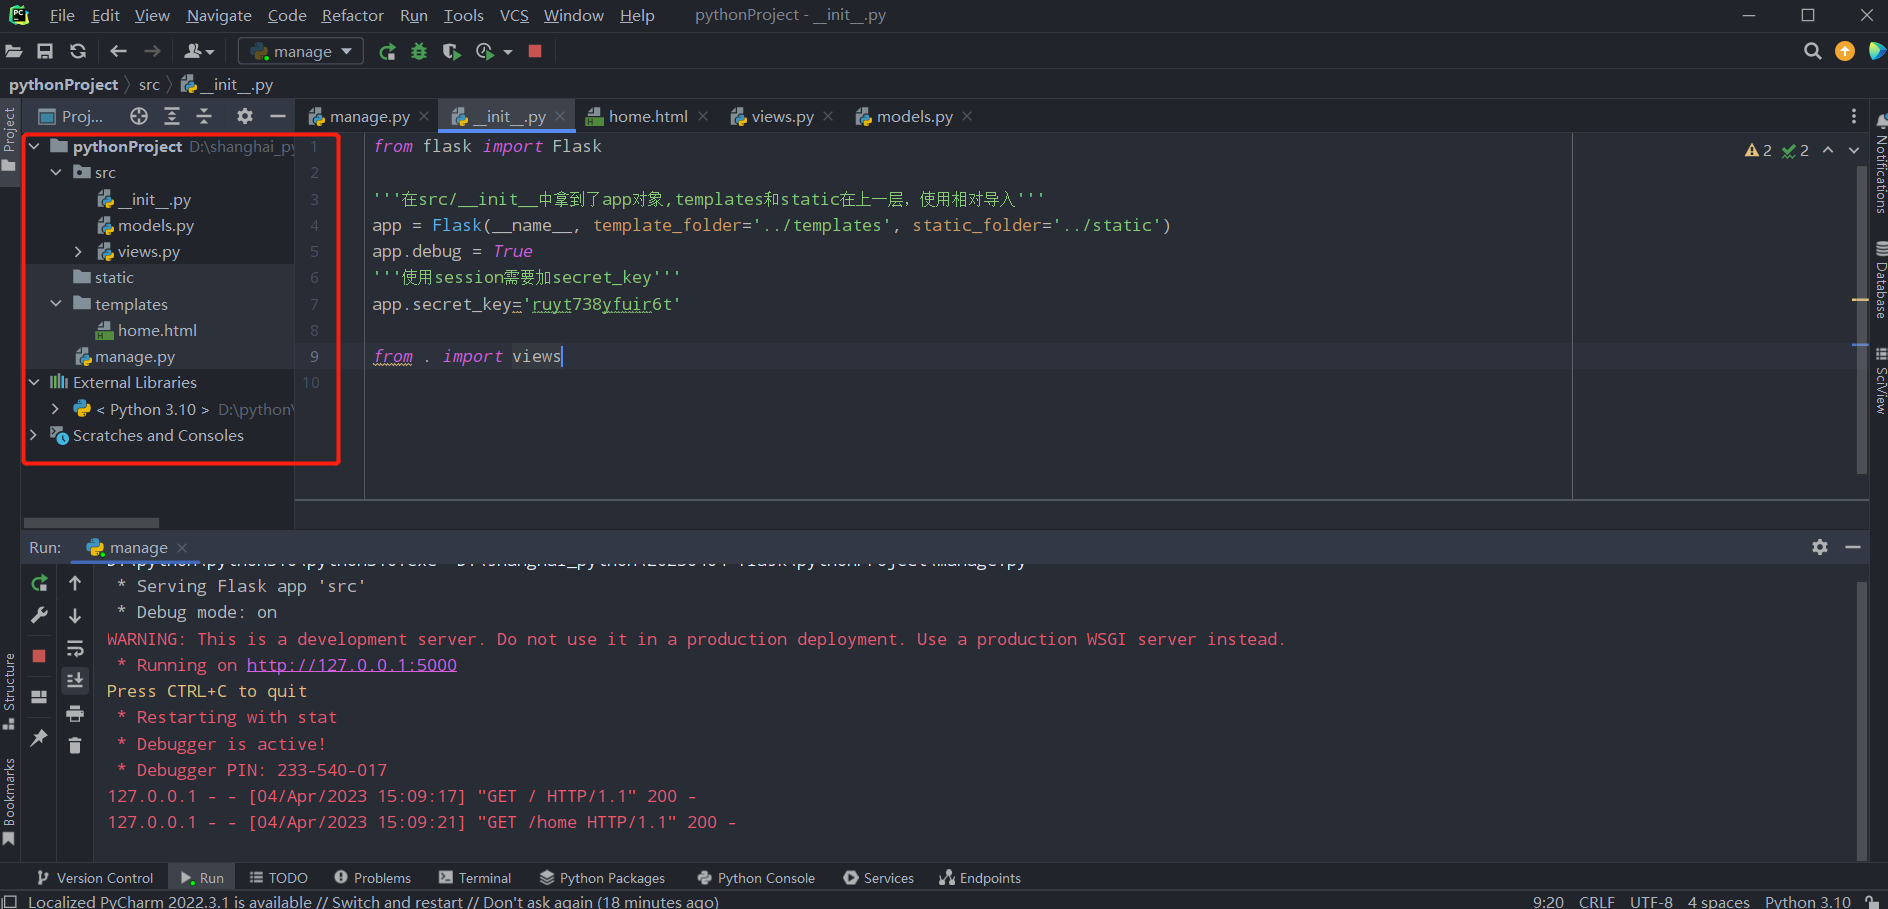Viewport: 1888px width, 909px height.
Task: Switch to the views.py editor tab
Action: (x=782, y=117)
